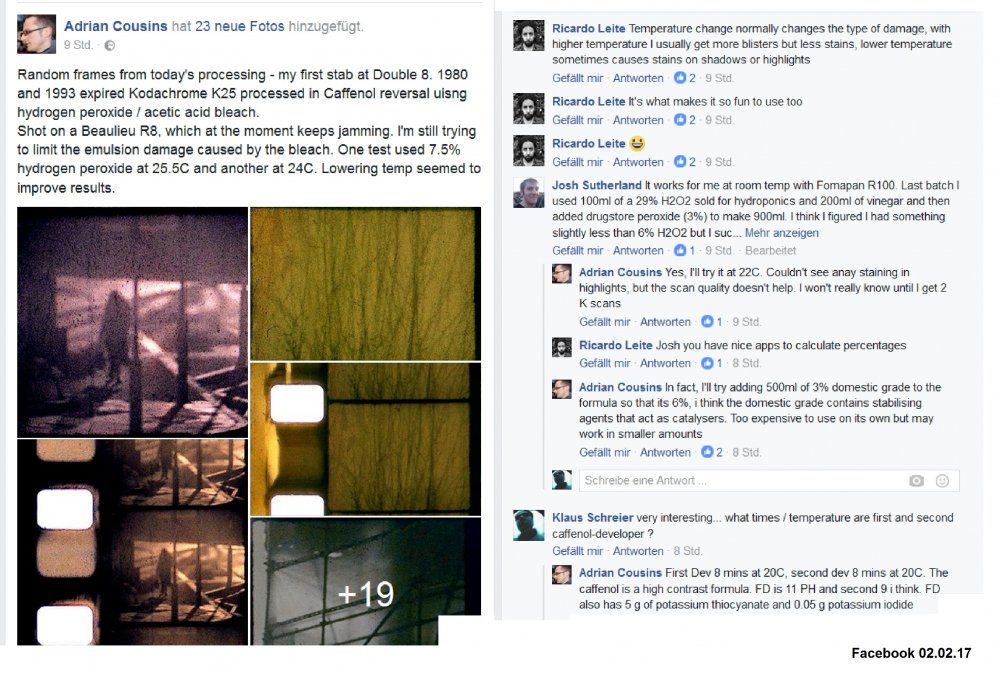Open Josh Sutherland's avatar
Screen dimensions: 1000x673
pyautogui.click(x=529, y=193)
